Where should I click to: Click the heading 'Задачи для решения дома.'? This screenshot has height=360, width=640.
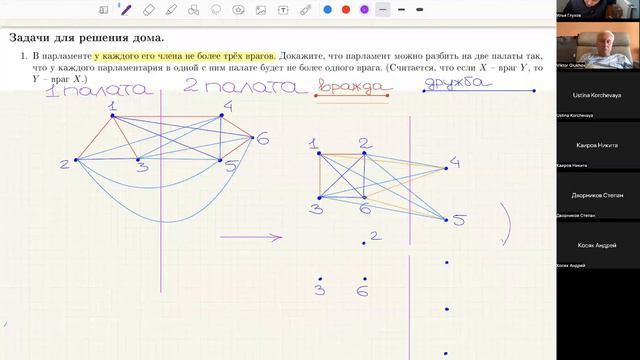tap(87, 38)
